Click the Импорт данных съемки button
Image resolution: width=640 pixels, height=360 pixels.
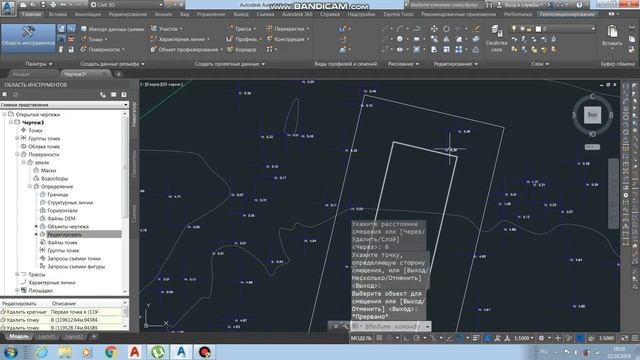112,29
